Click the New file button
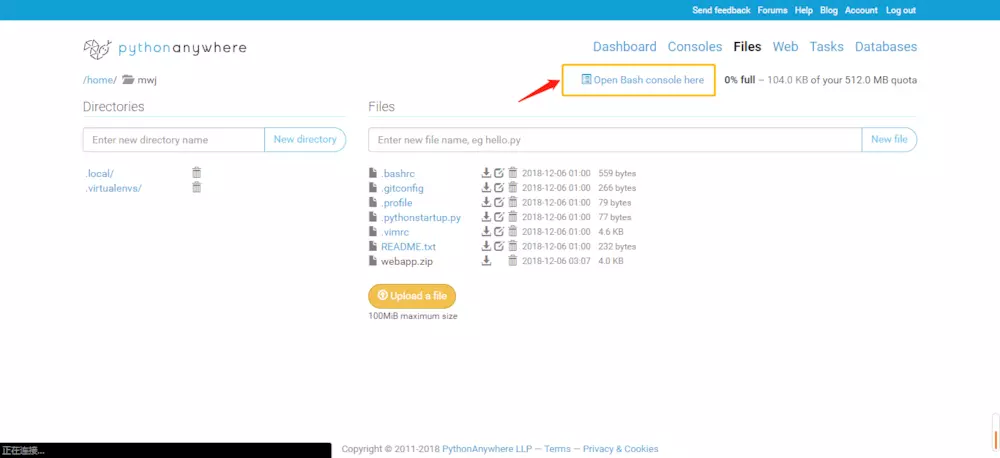Screen dimensions: 1000x458 pos(889,139)
